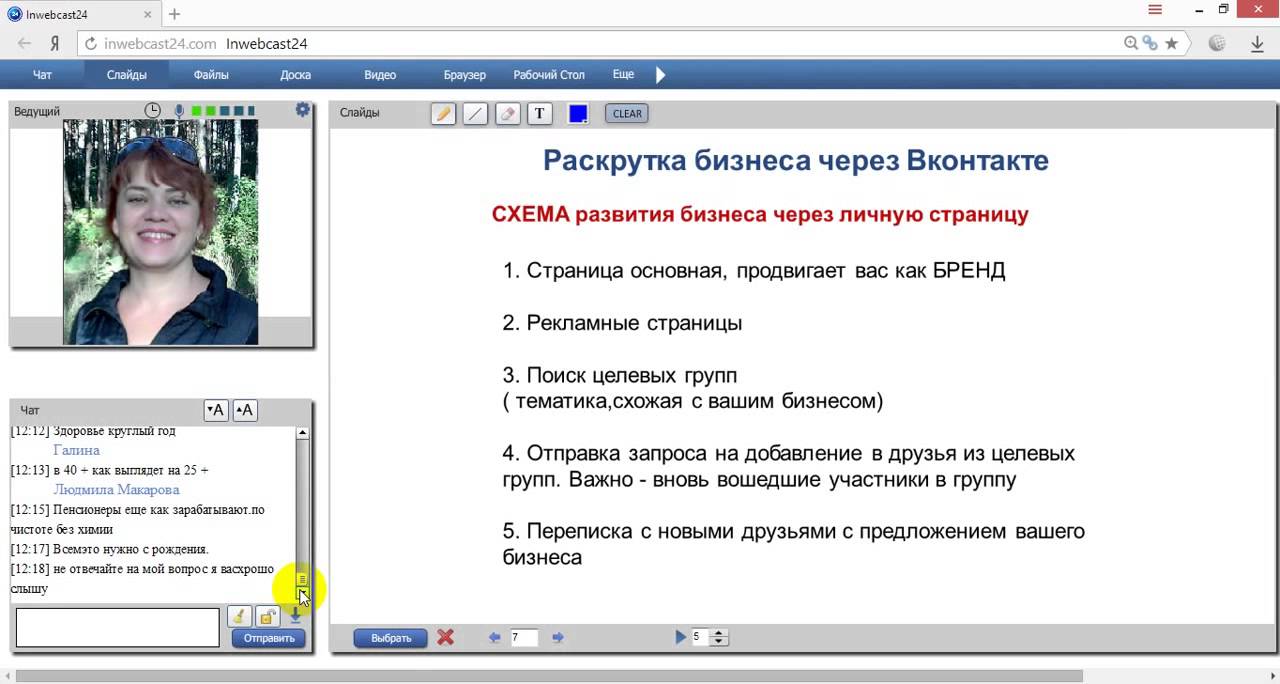Go to next slide arrow
This screenshot has width=1280, height=684.
coord(558,637)
